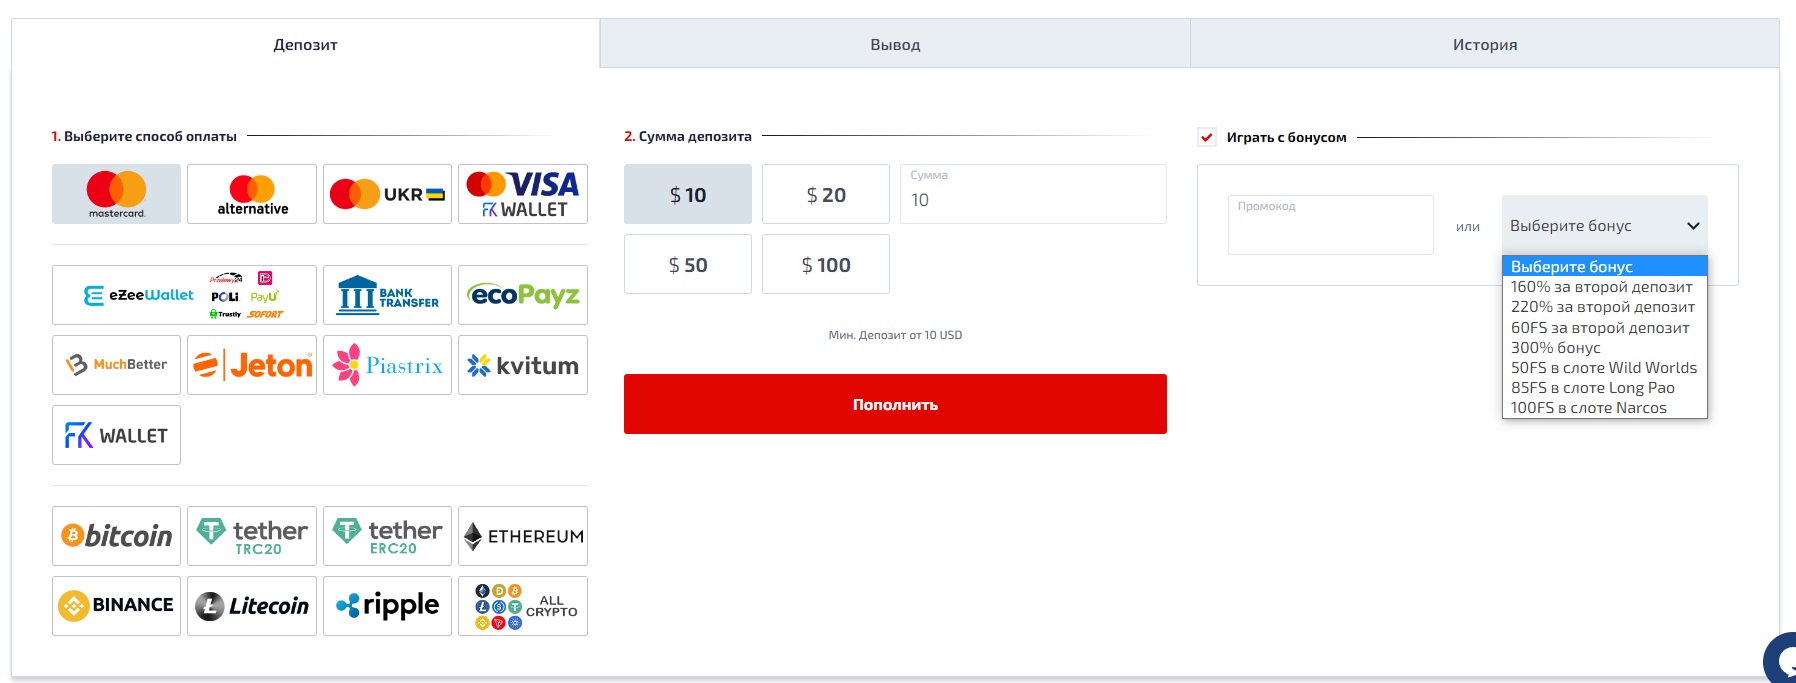Image resolution: width=1796 pixels, height=683 pixels.
Task: Set deposit amount to $50
Action: [688, 264]
